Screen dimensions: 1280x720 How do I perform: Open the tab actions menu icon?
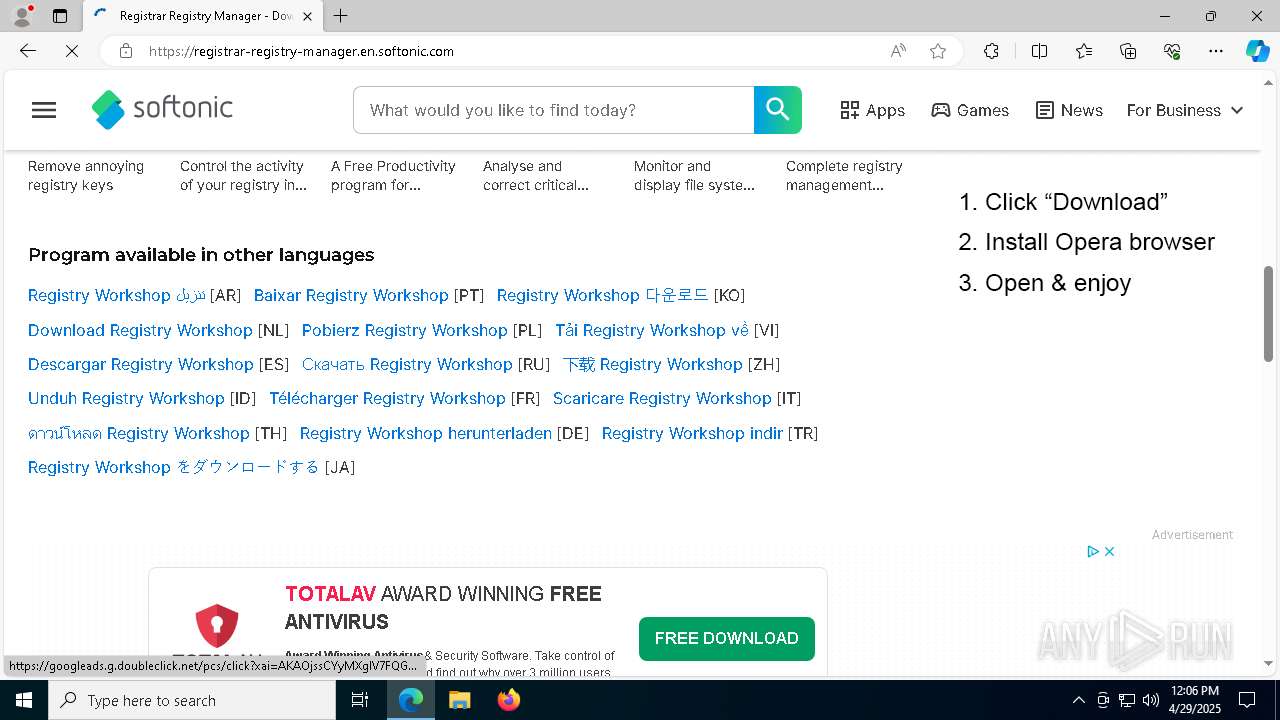click(60, 16)
